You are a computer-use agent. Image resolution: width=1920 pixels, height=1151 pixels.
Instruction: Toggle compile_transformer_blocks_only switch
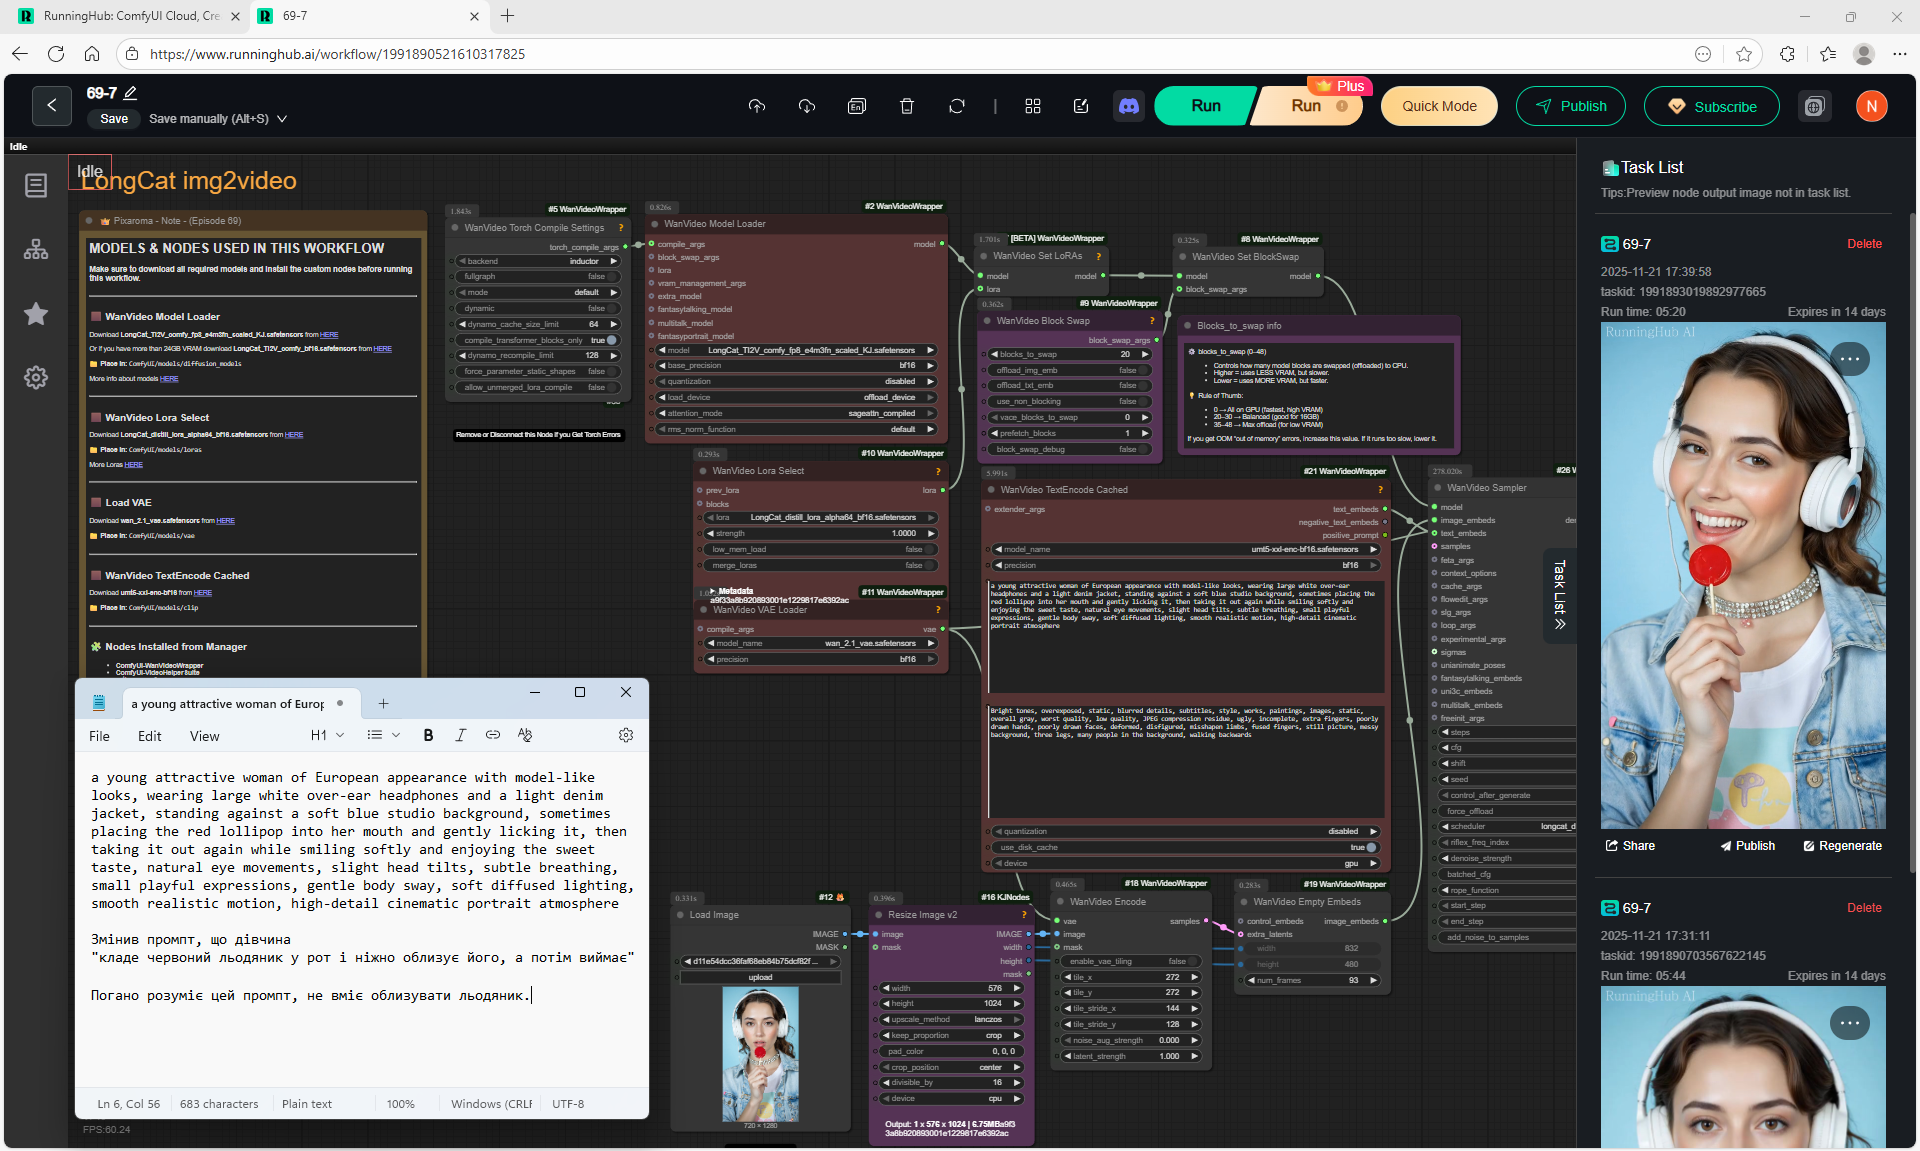pyautogui.click(x=611, y=340)
